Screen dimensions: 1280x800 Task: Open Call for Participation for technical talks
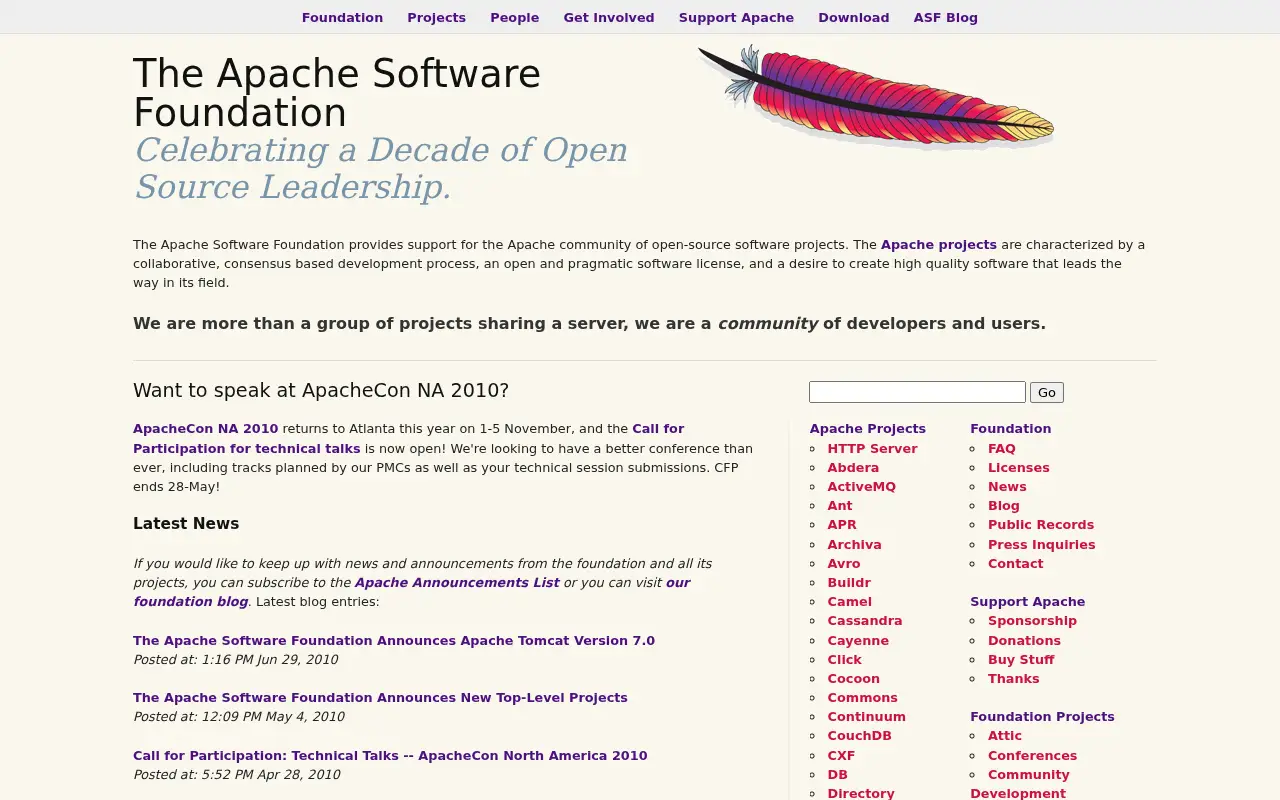[408, 439]
